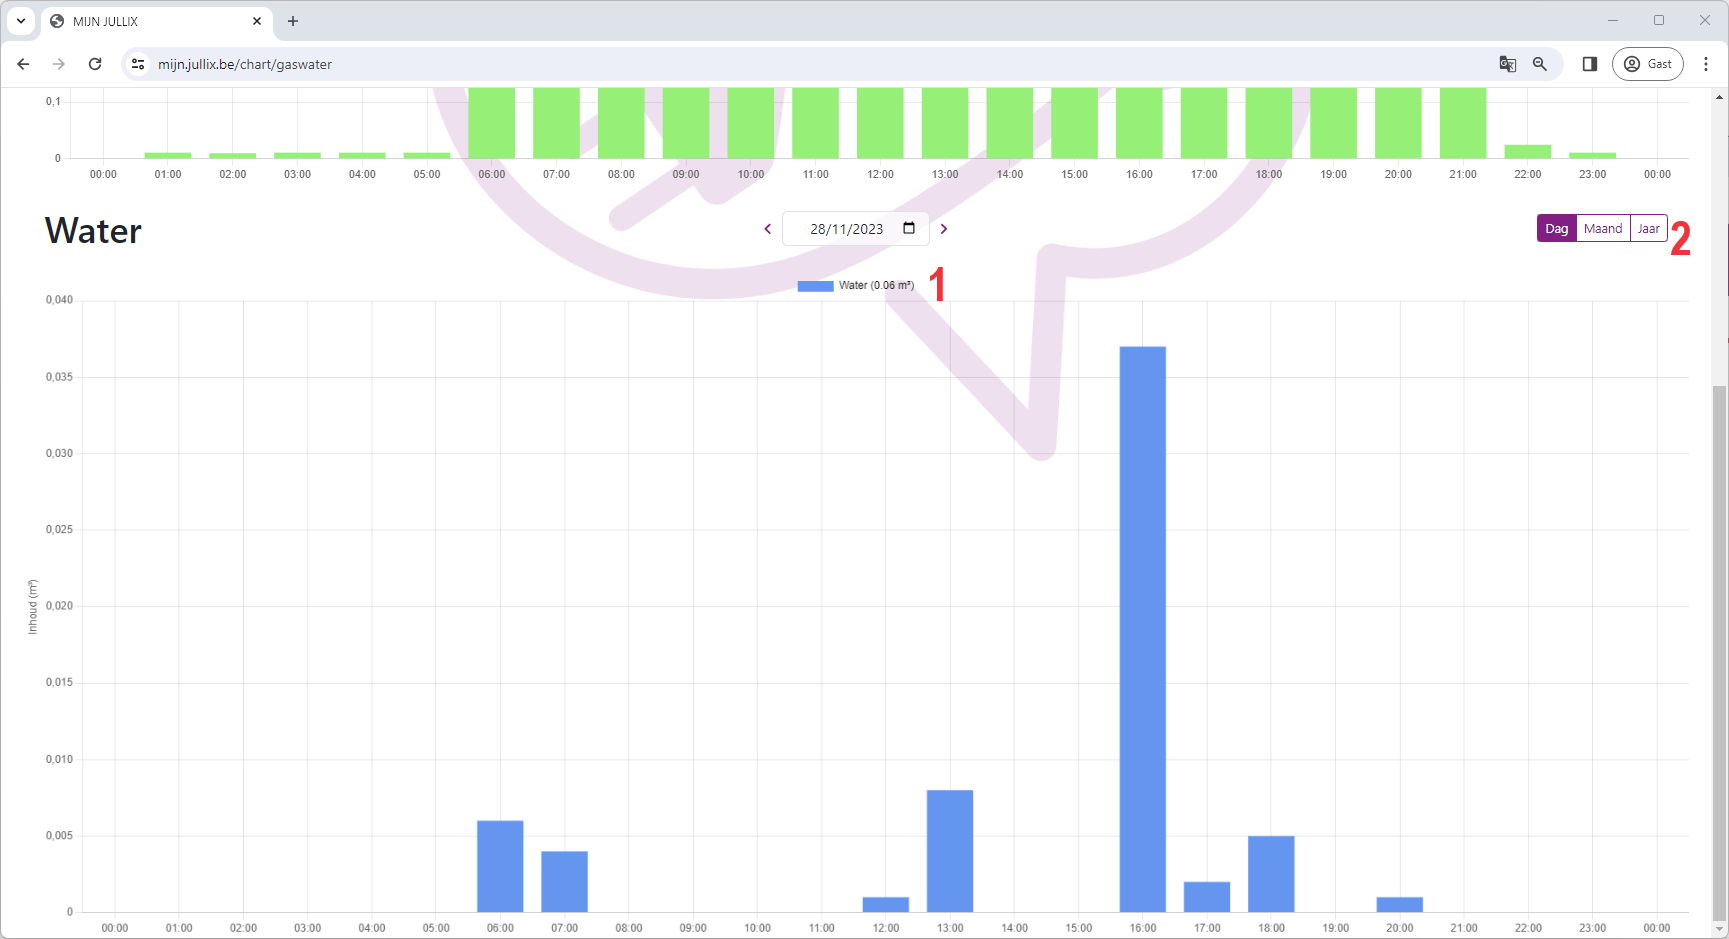
Task: Click the small water bar at 12:00
Action: click(x=886, y=905)
